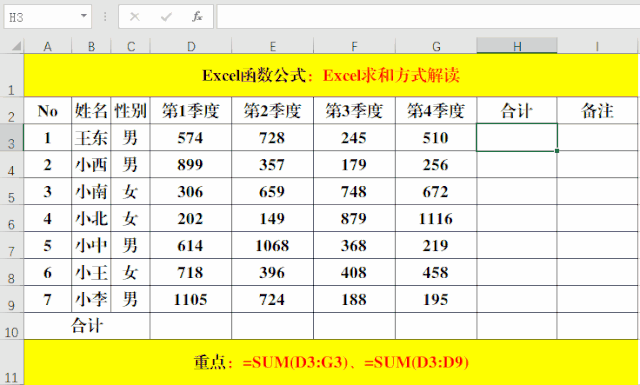Click the Cancel X icon in formula bar
This screenshot has height=385, width=640.
pos(135,17)
